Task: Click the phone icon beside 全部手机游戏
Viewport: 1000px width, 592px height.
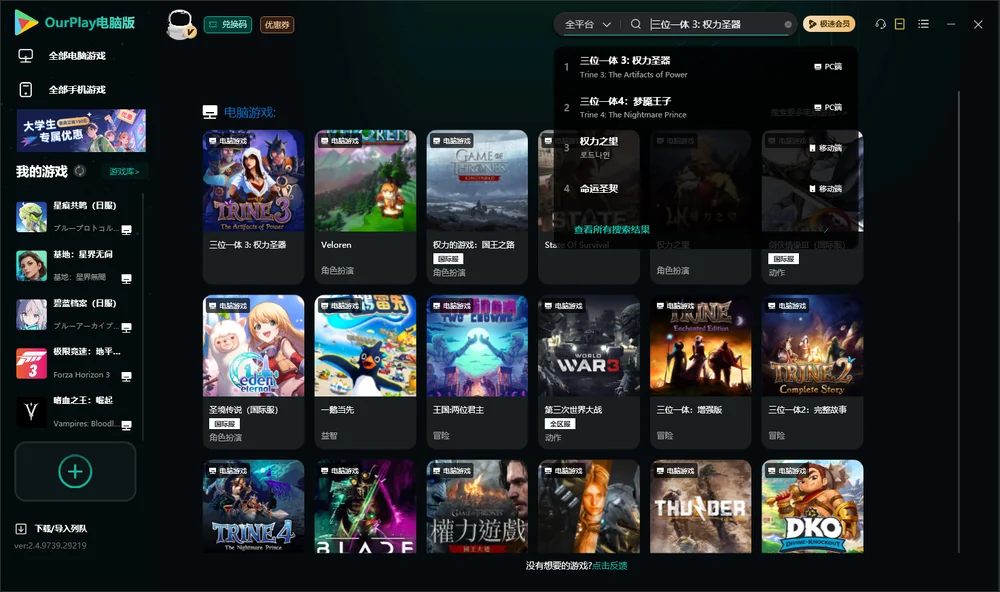Action: point(26,90)
